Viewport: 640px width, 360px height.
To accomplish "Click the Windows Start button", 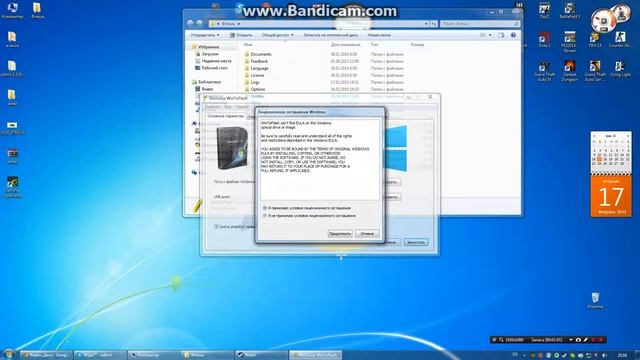I will (9, 355).
